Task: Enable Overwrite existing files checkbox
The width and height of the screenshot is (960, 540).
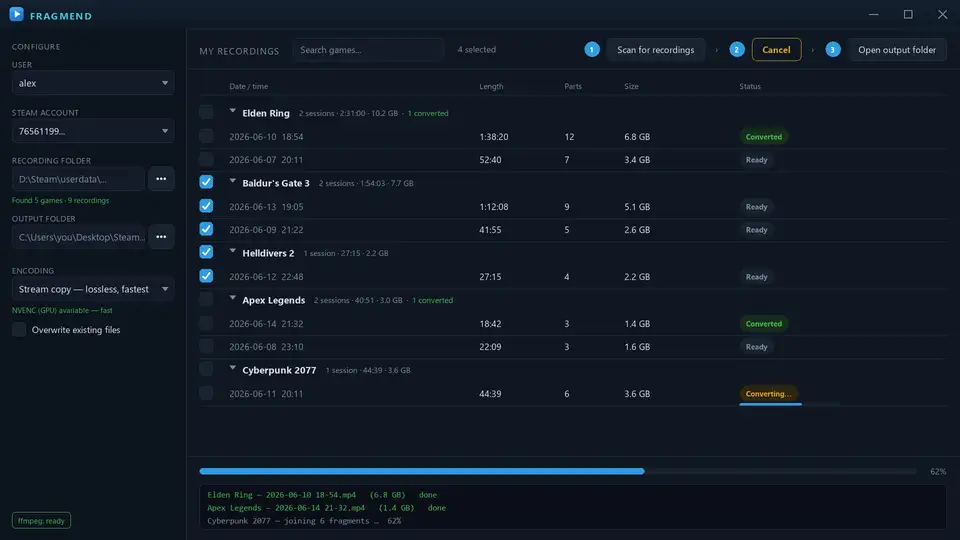Action: click(19, 329)
